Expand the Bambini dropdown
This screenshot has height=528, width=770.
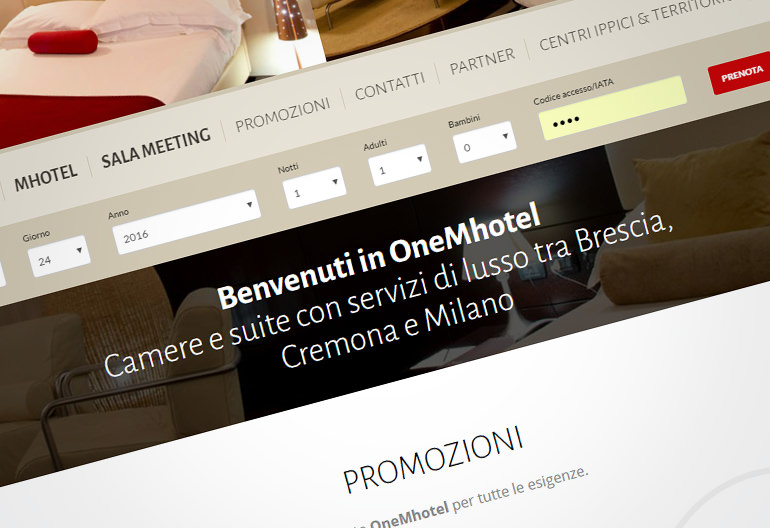[x=485, y=142]
